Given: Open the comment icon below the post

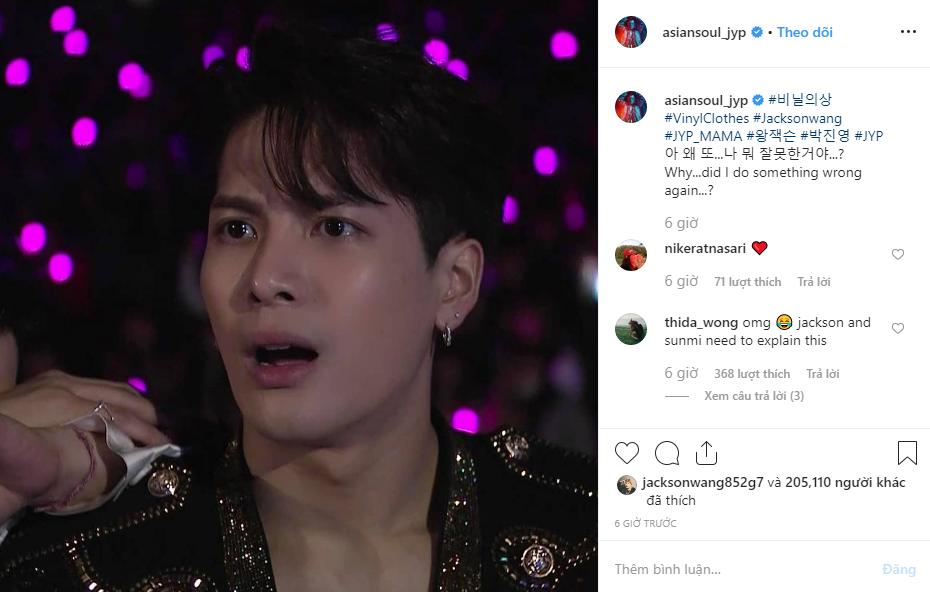Looking at the screenshot, I should 667,453.
